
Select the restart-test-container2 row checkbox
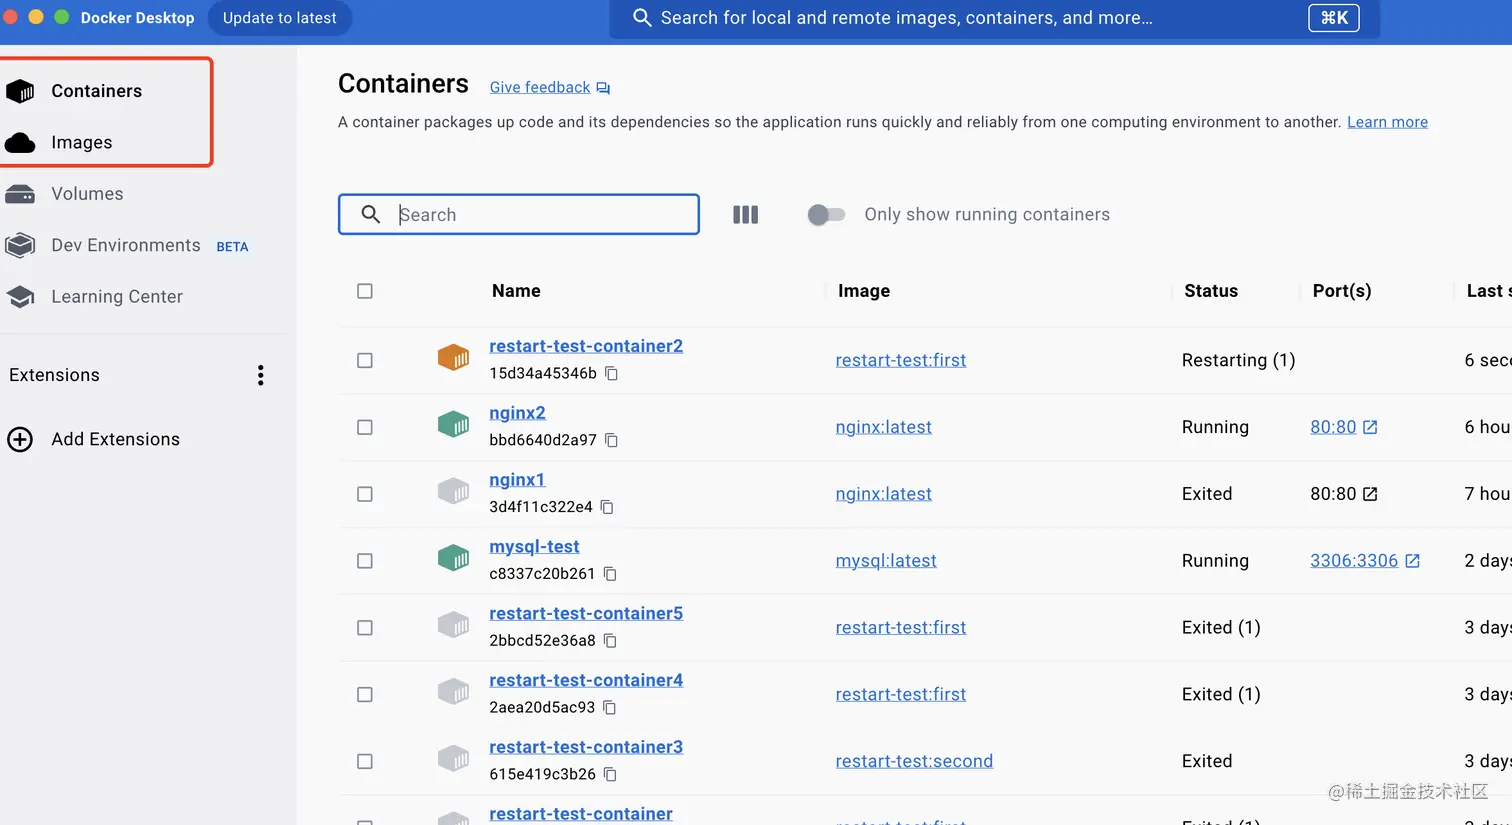point(365,360)
